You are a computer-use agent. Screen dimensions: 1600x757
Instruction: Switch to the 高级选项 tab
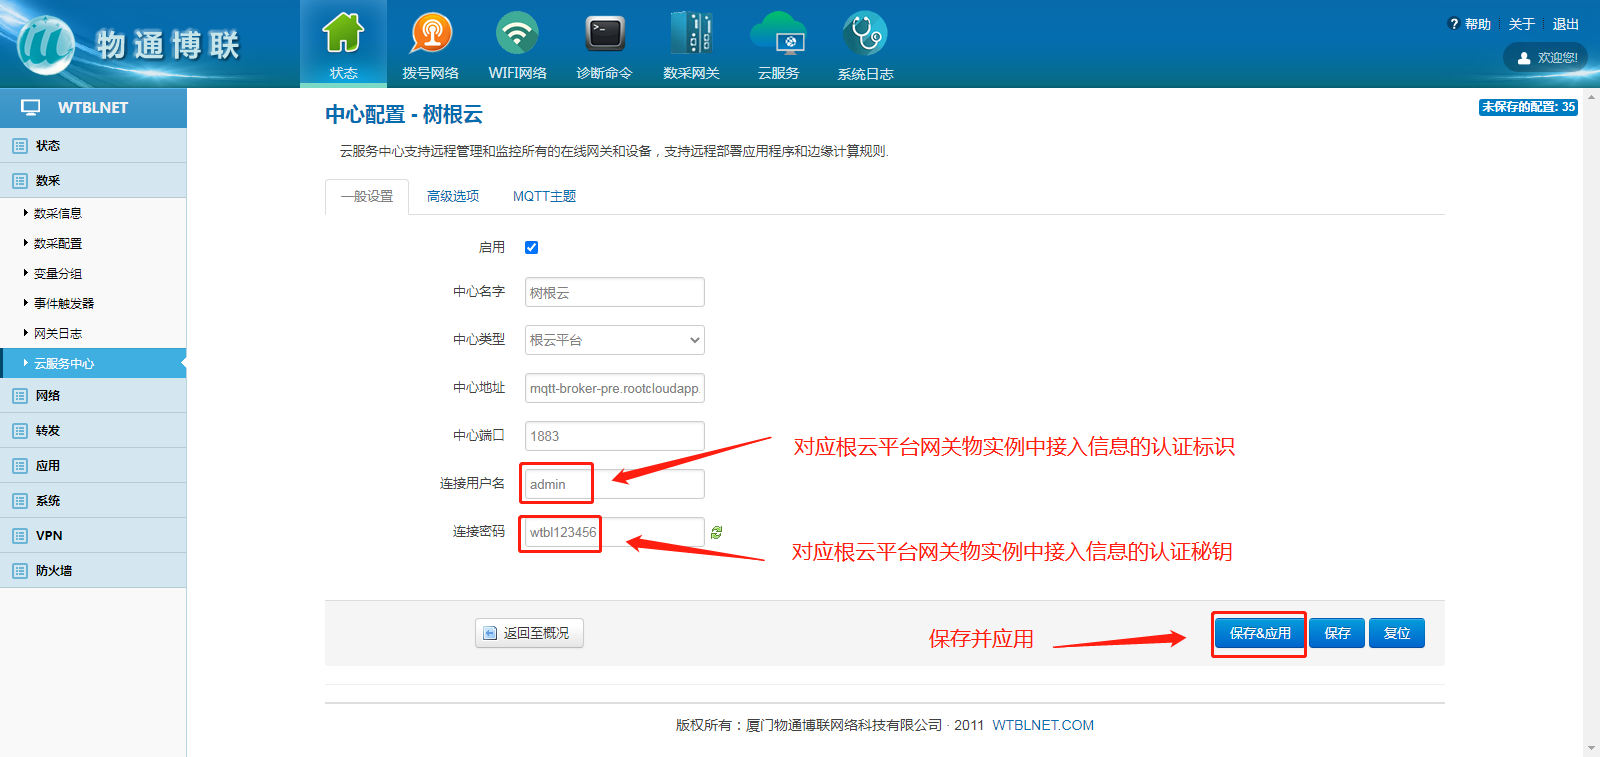pos(453,197)
